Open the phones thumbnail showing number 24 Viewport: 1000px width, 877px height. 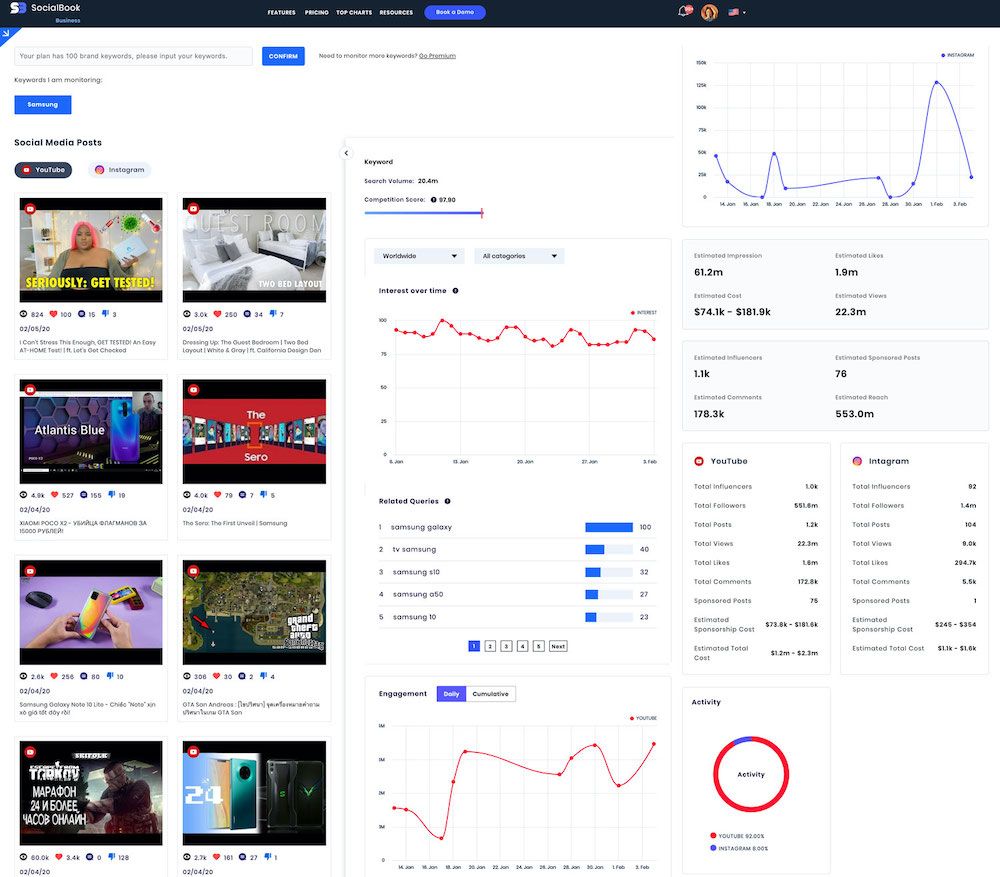click(254, 793)
